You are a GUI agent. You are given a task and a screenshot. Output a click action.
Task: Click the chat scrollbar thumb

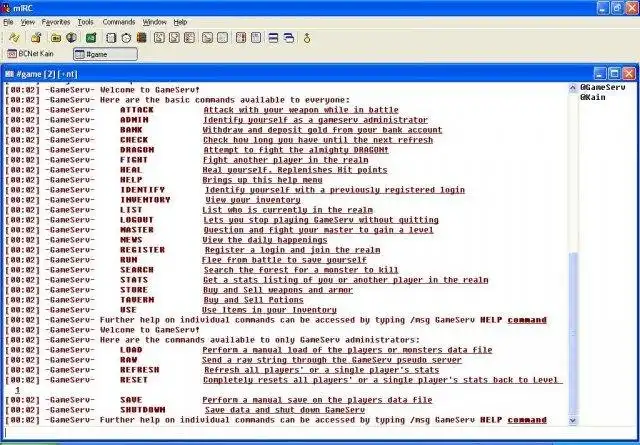point(573,333)
